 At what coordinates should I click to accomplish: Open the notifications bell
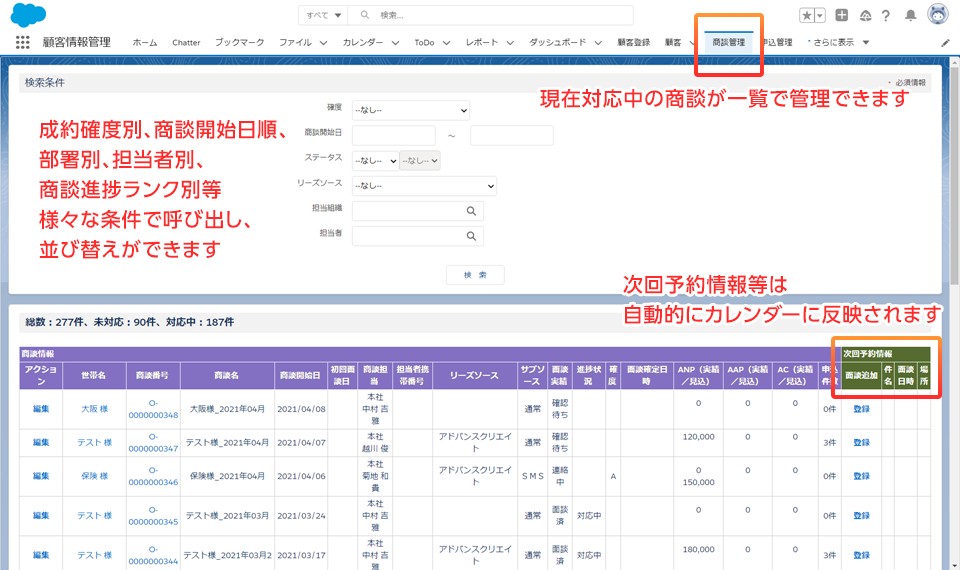tap(910, 16)
